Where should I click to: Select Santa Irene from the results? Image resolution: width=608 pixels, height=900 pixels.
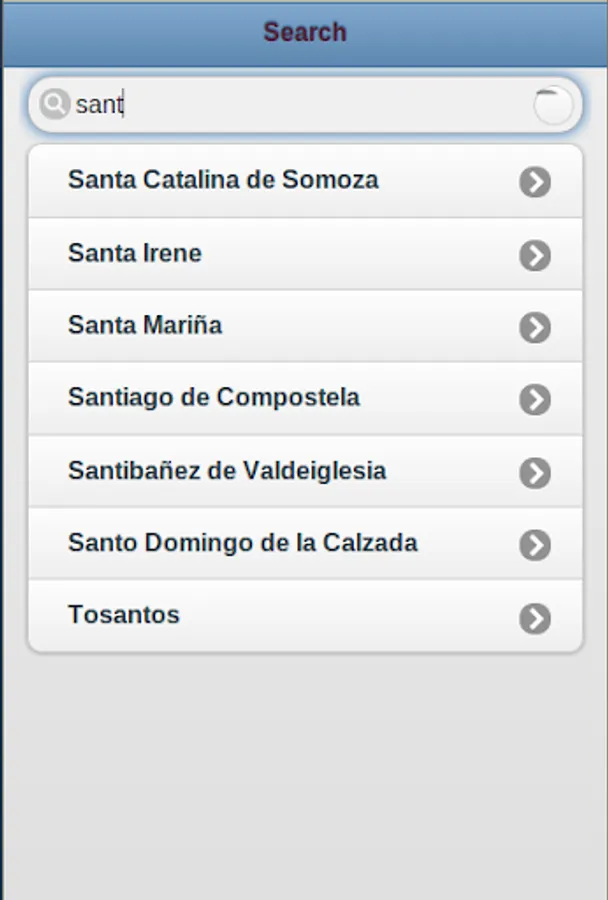click(x=135, y=253)
